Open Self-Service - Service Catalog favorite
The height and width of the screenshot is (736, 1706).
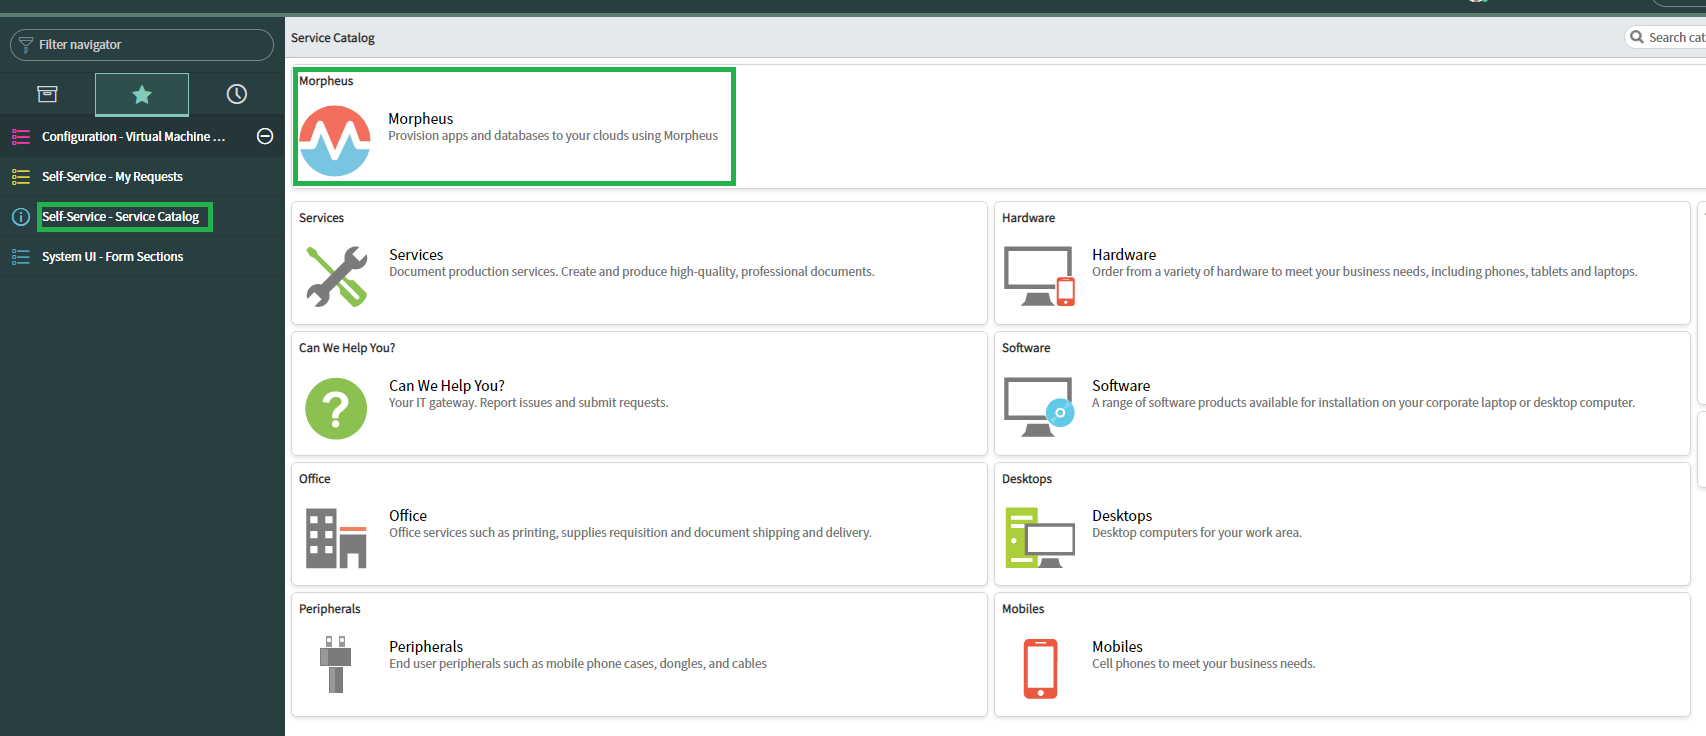pos(121,216)
